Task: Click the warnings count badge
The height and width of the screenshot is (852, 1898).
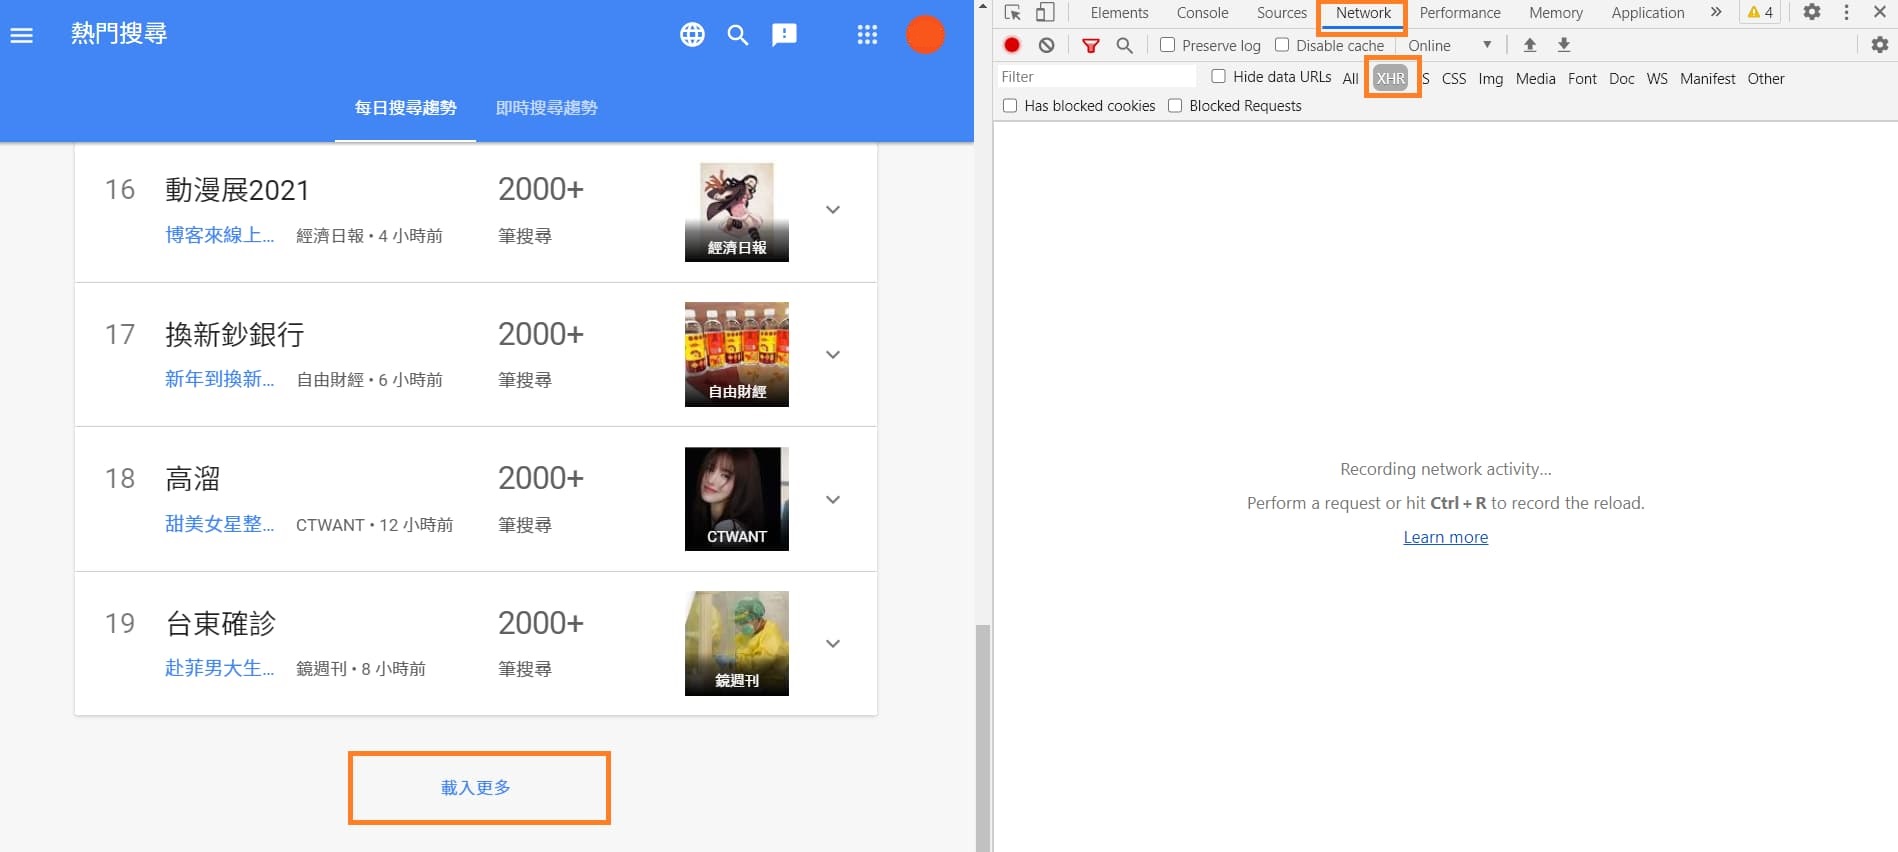Action: [1761, 12]
